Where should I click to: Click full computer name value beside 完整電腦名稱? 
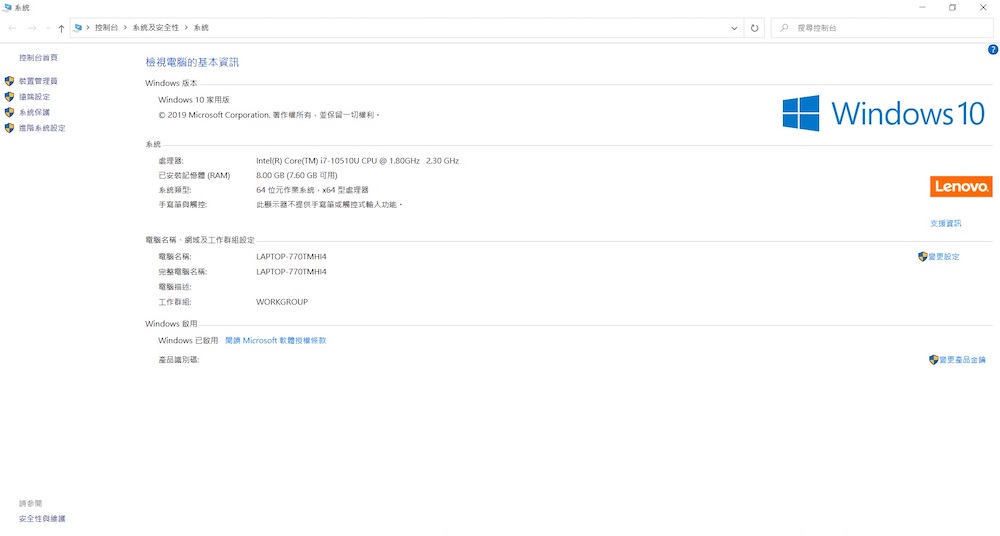(x=291, y=272)
